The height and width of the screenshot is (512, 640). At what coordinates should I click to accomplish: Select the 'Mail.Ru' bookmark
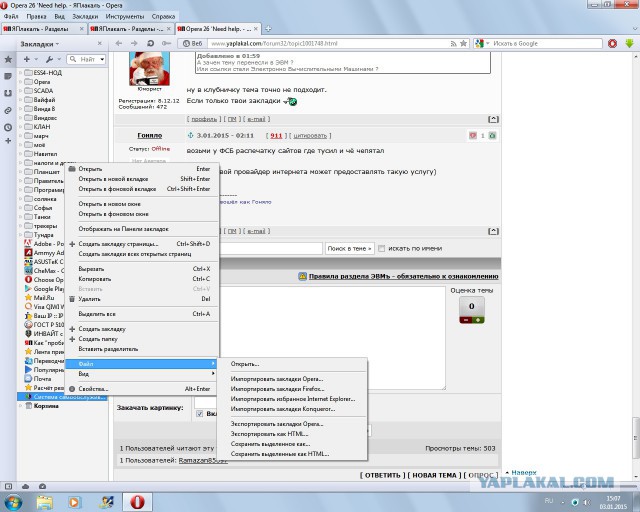click(x=44, y=298)
